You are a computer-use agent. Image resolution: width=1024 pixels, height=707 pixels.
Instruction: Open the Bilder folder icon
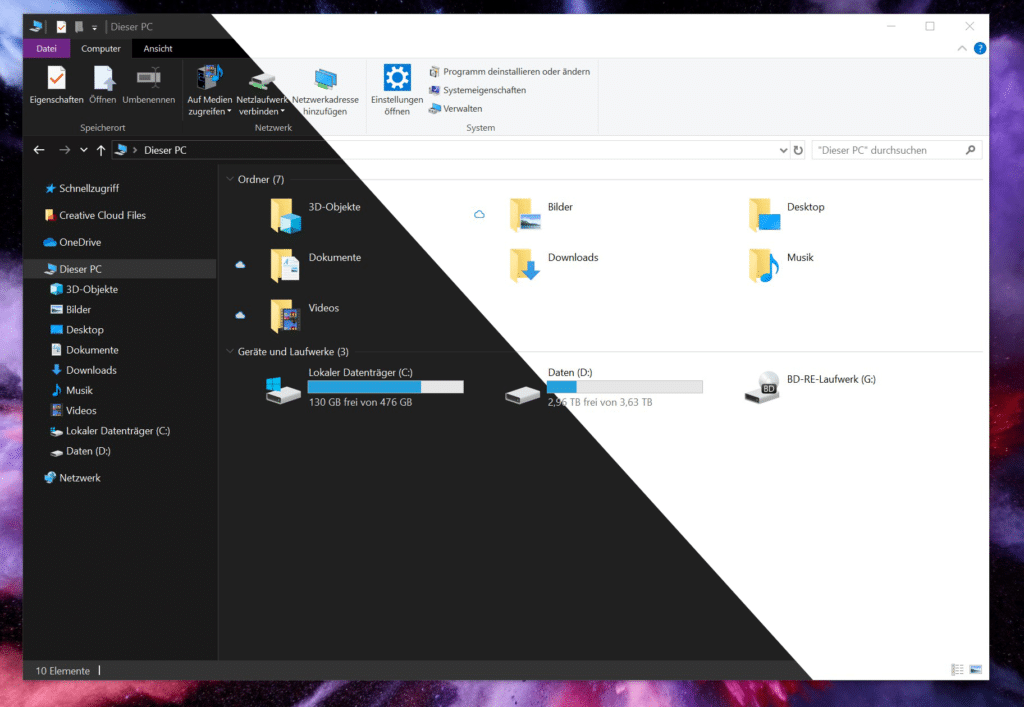(x=524, y=213)
